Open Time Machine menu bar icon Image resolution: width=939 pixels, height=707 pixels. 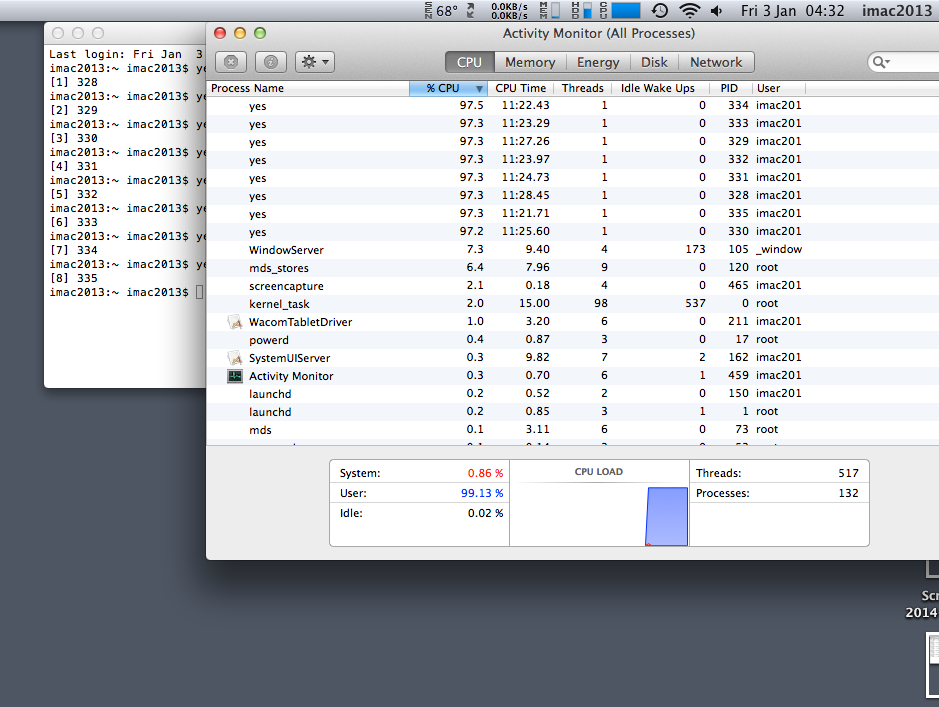659,10
